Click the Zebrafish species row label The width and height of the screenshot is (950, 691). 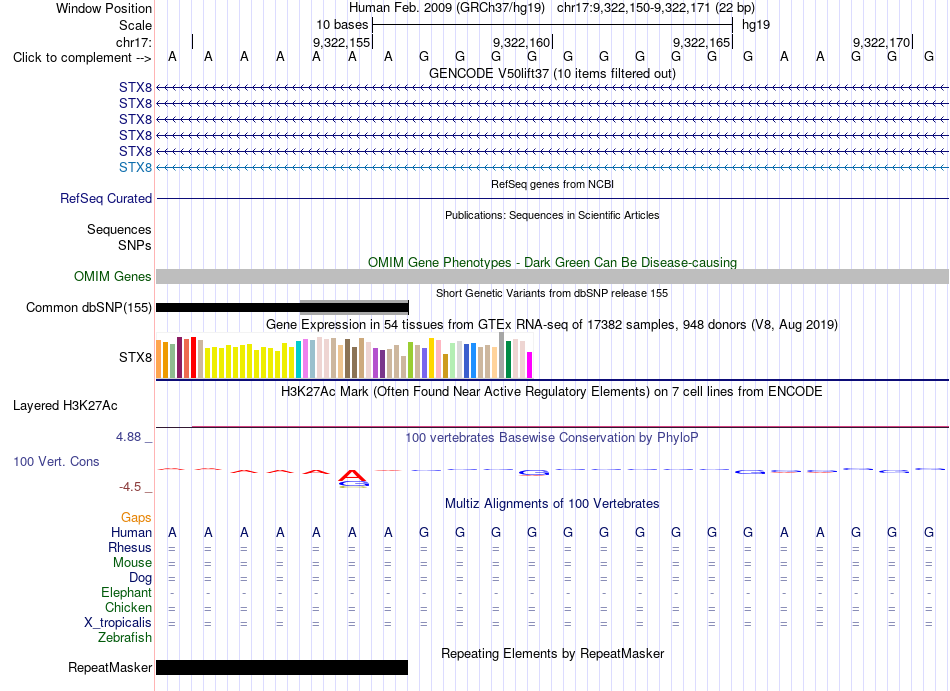coord(125,638)
